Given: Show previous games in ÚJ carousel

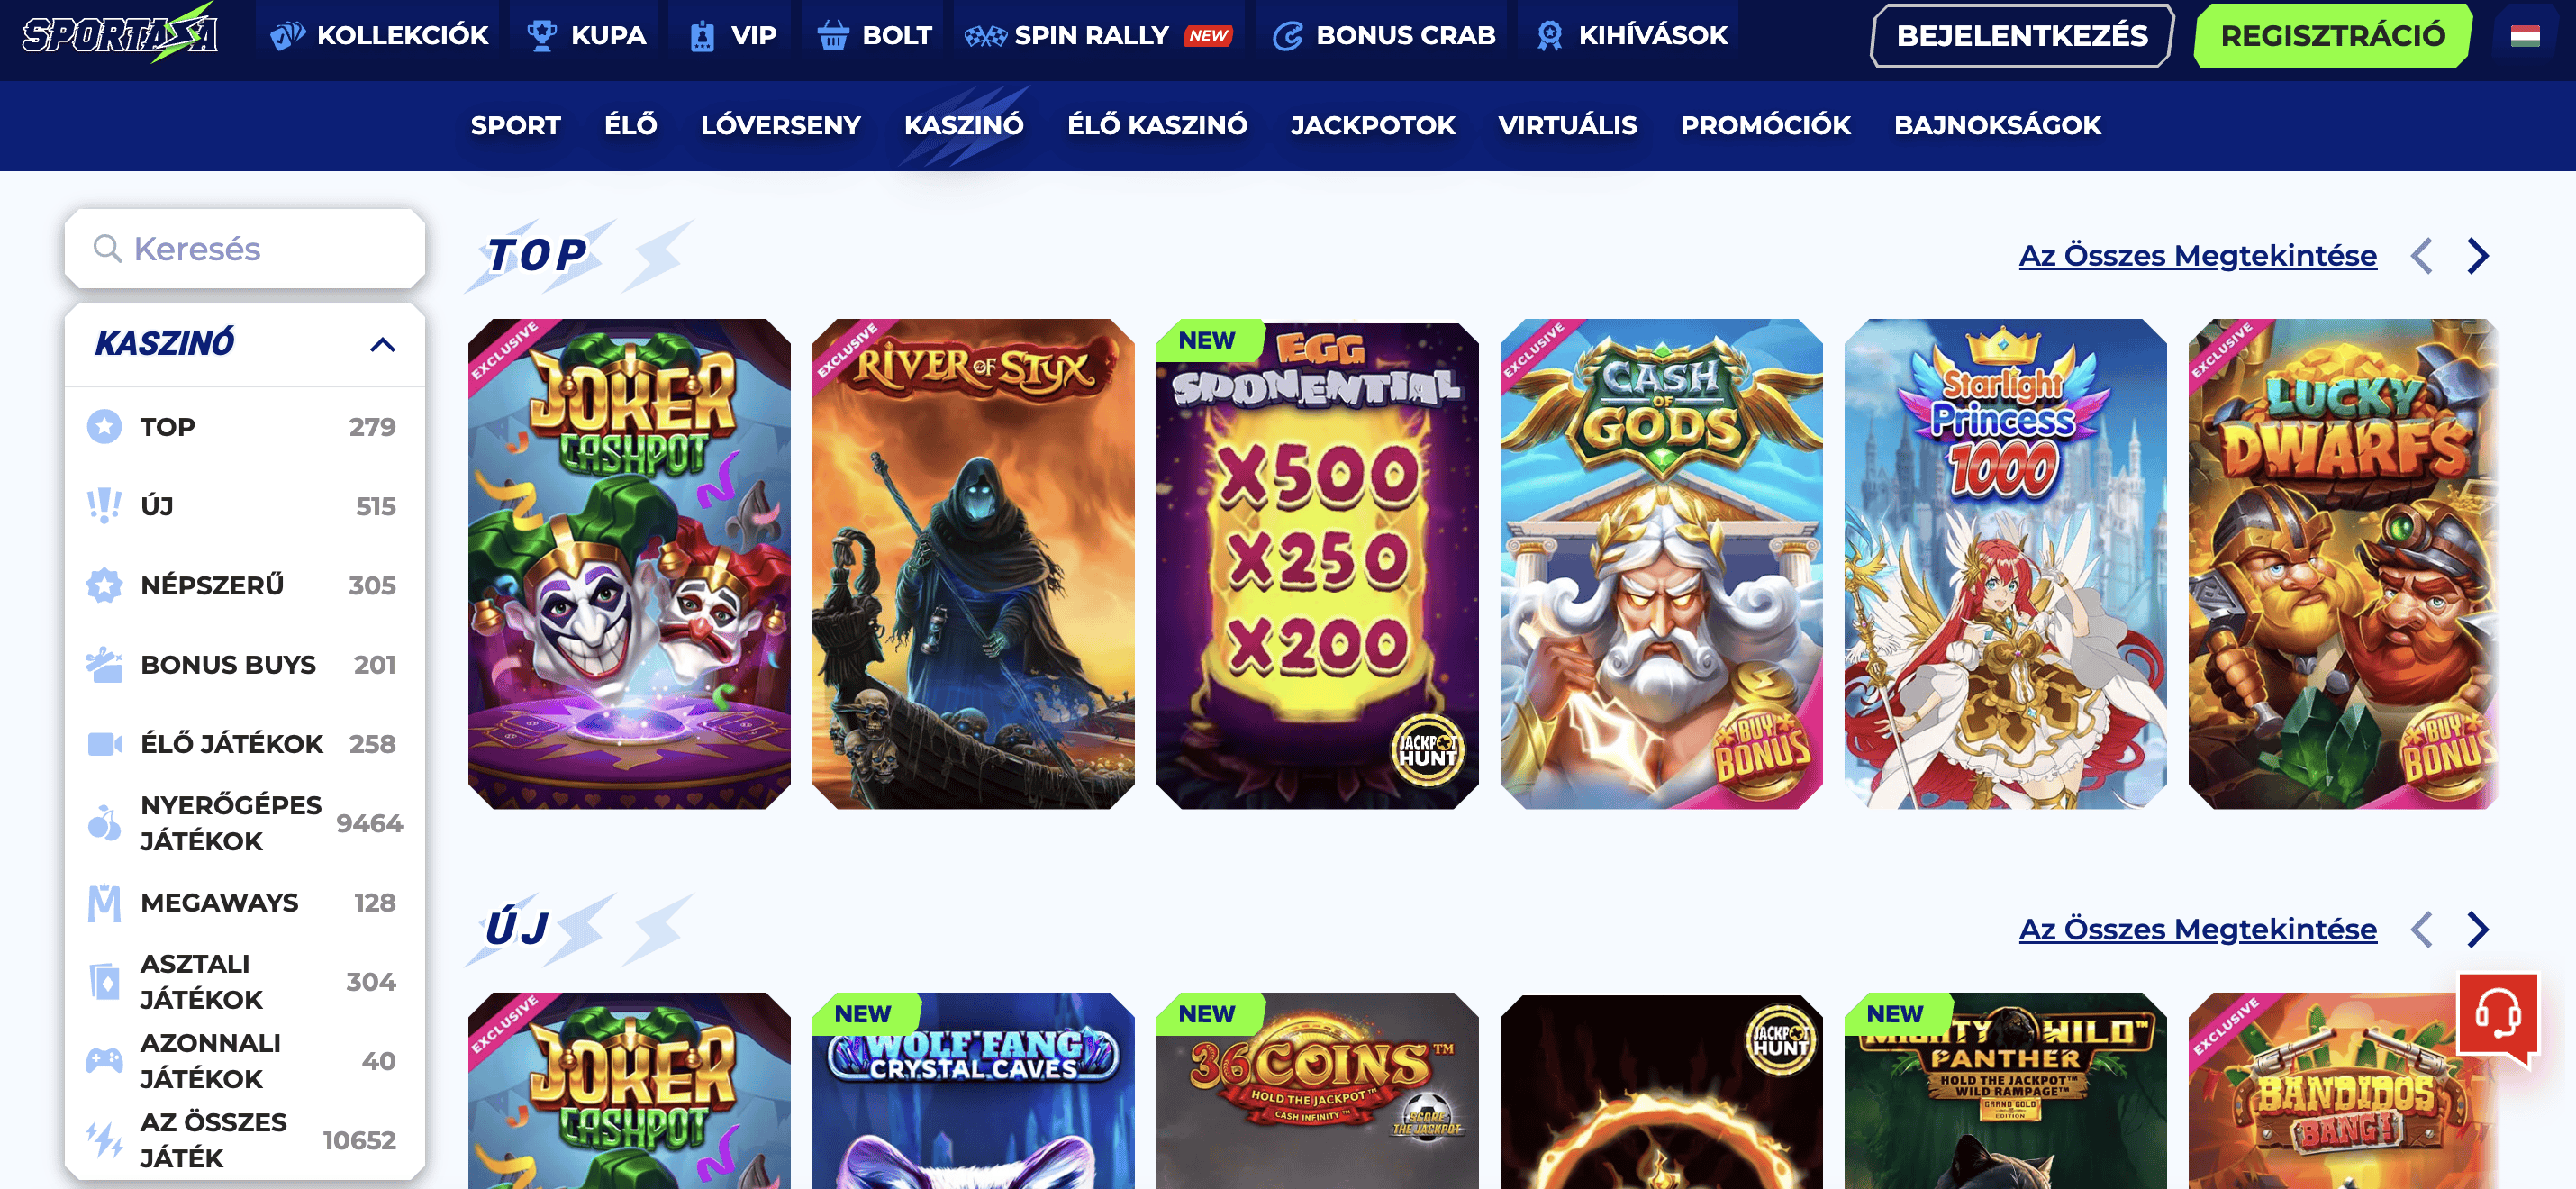Looking at the screenshot, I should [x=2421, y=930].
